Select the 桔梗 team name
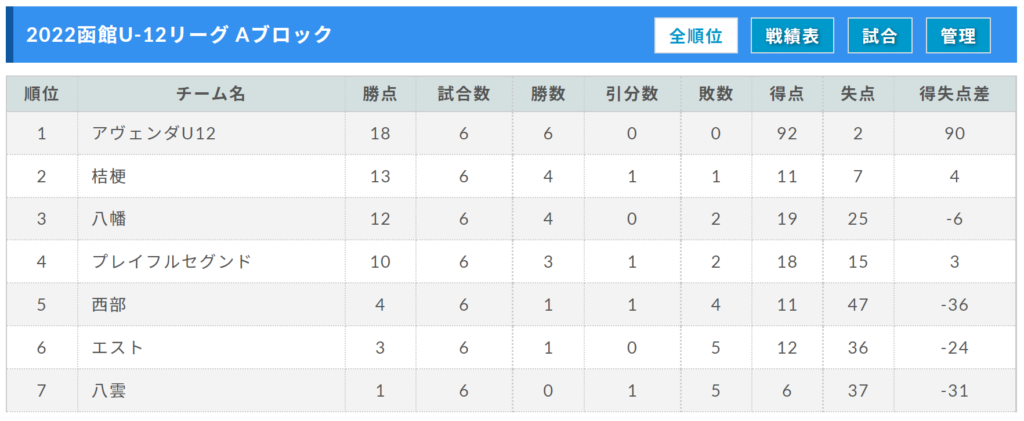The image size is (1024, 421). [109, 176]
